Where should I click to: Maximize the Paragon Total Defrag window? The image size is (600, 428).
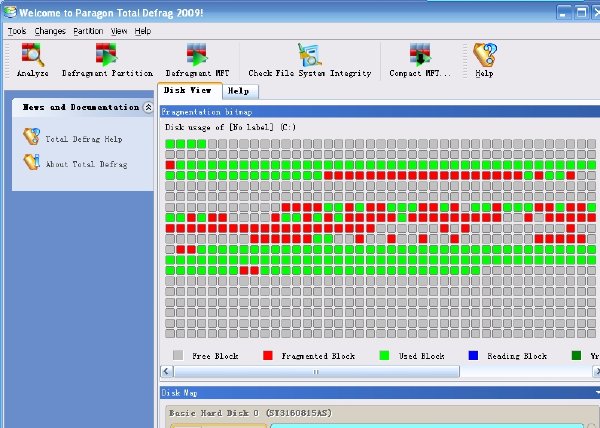(581, 13)
